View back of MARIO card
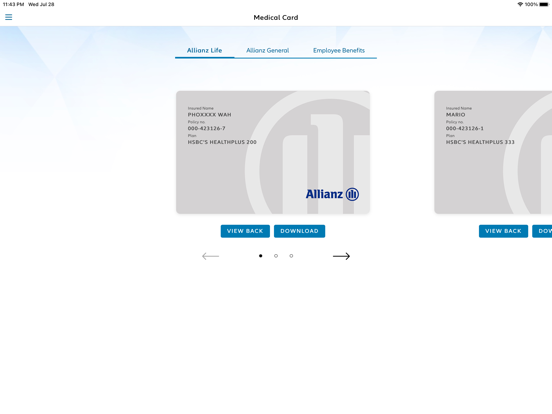 coord(503,231)
